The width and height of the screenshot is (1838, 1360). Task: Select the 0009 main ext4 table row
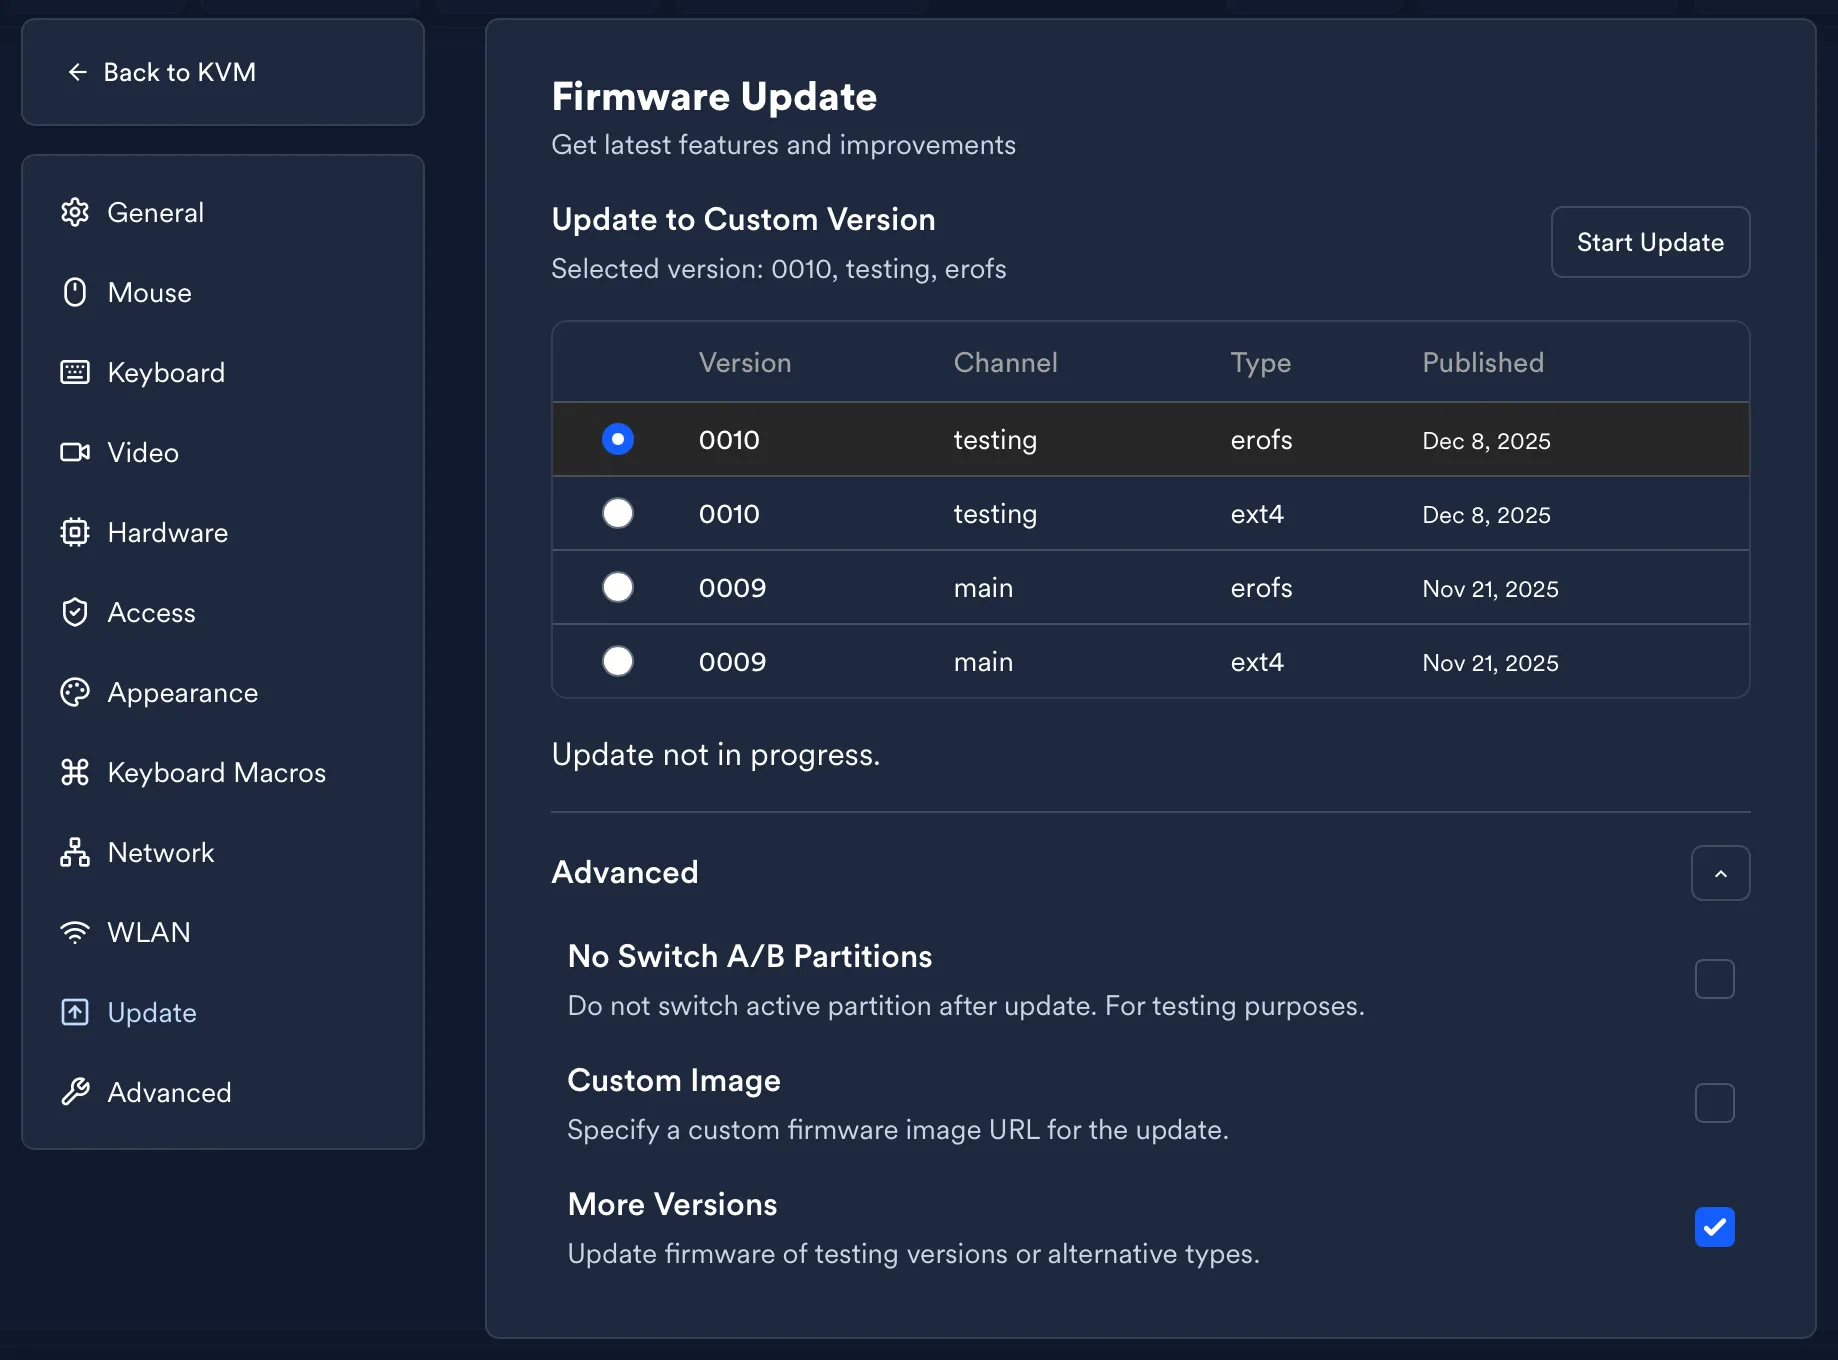point(1150,661)
